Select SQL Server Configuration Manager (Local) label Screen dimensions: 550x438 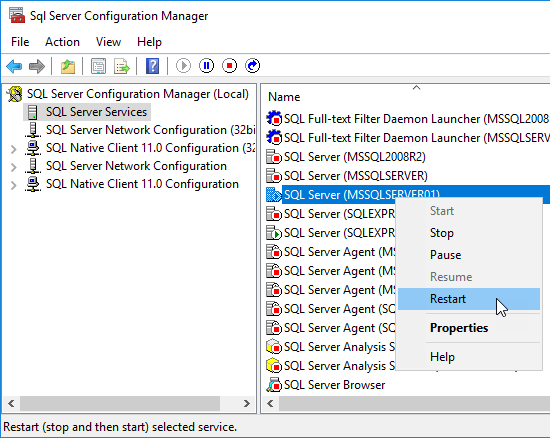138,94
